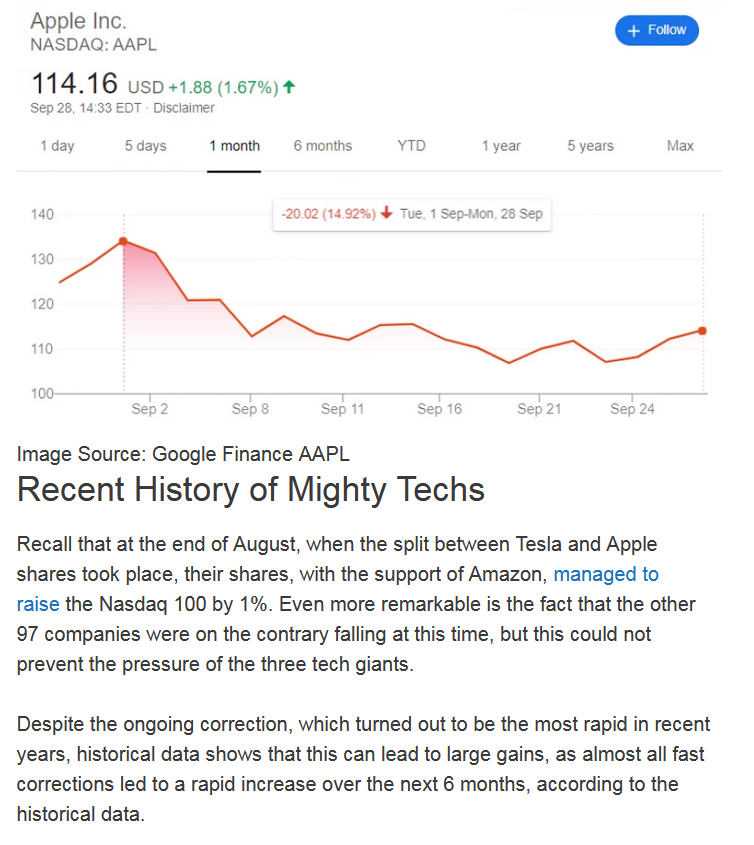Click the Sep 8 date label on axis

[x=250, y=409]
